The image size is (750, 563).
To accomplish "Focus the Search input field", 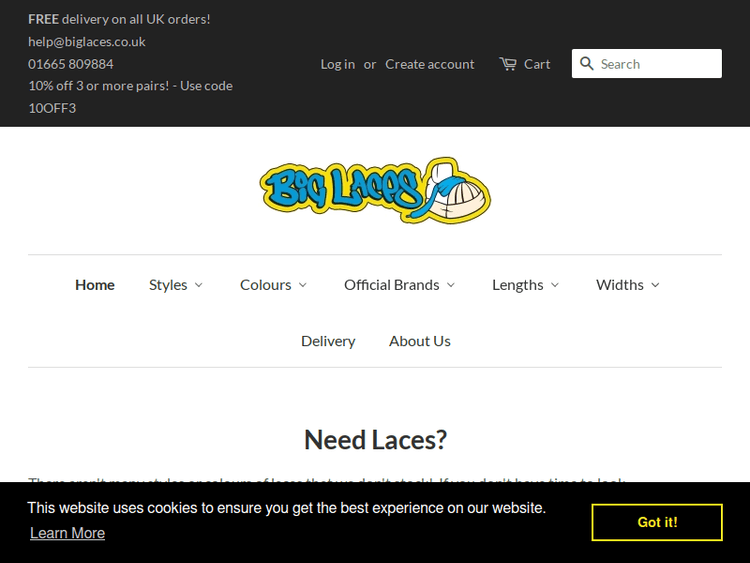I will tap(658, 64).
